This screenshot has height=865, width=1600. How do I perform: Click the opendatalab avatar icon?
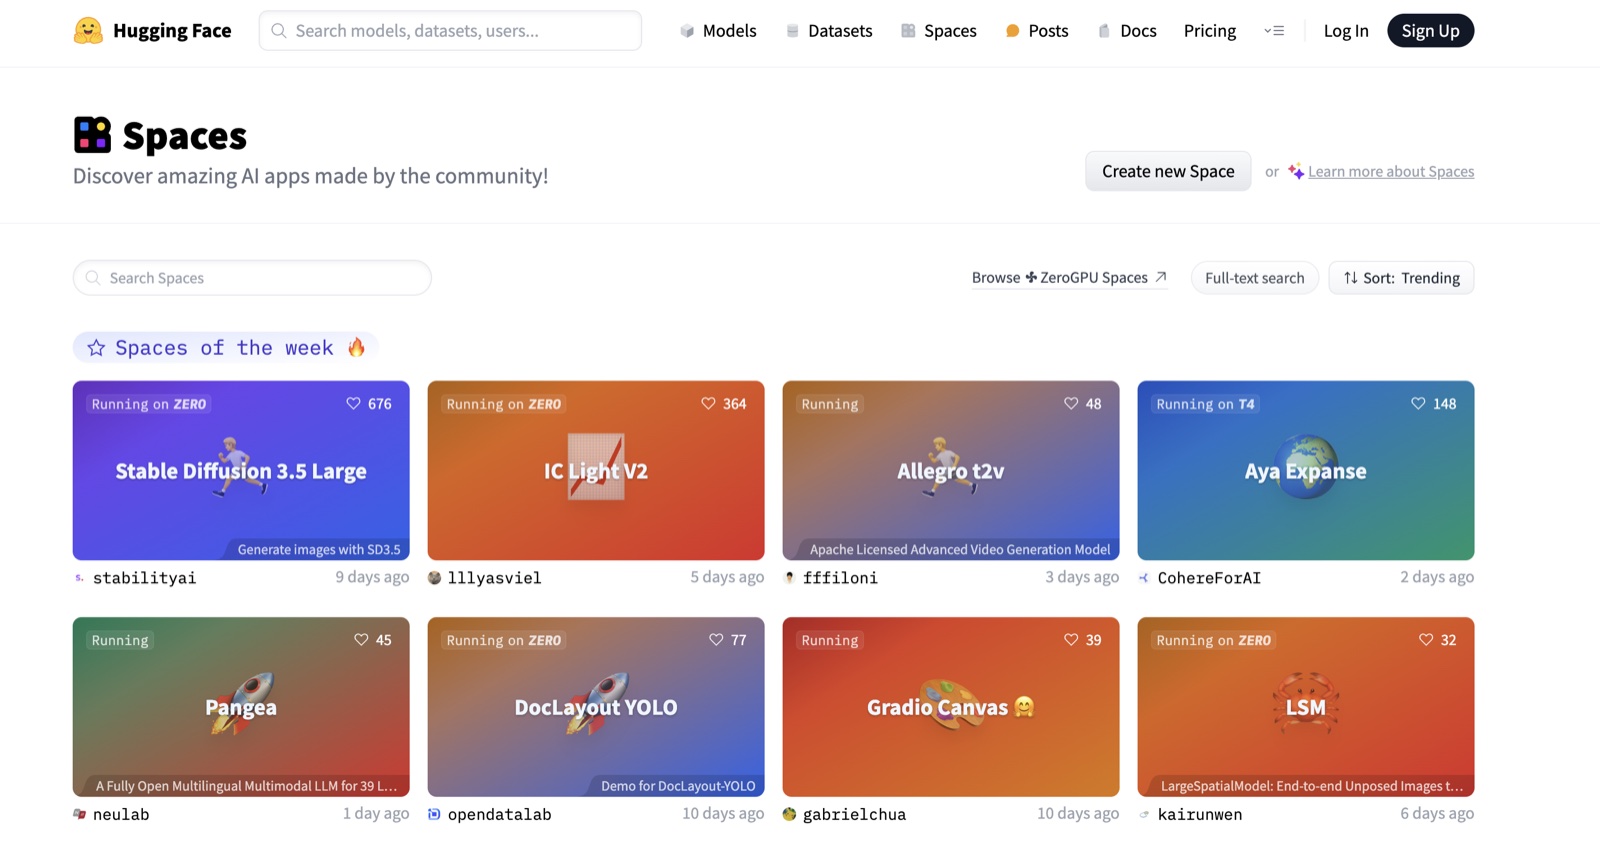coord(435,814)
